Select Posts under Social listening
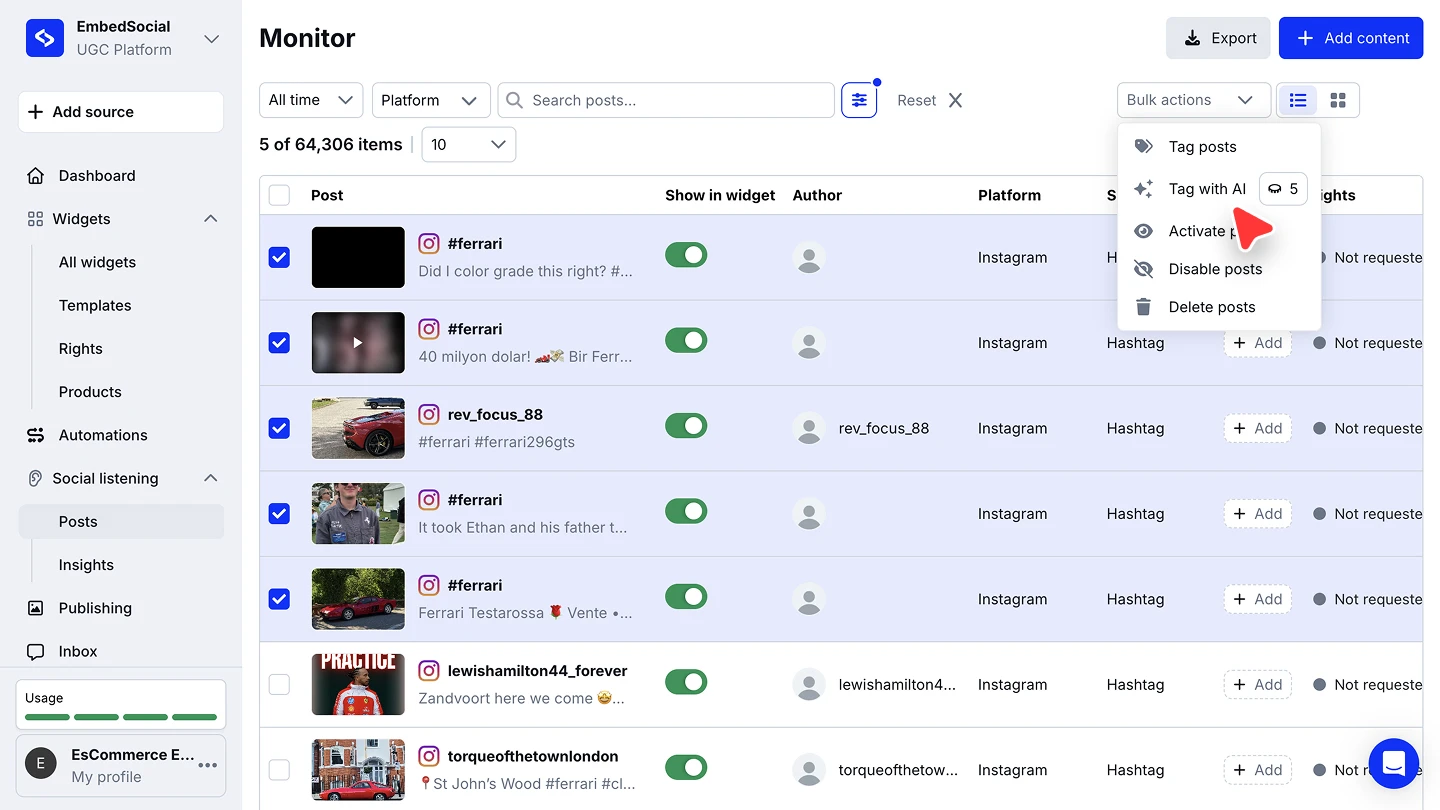The height and width of the screenshot is (810, 1440). click(x=121, y=522)
